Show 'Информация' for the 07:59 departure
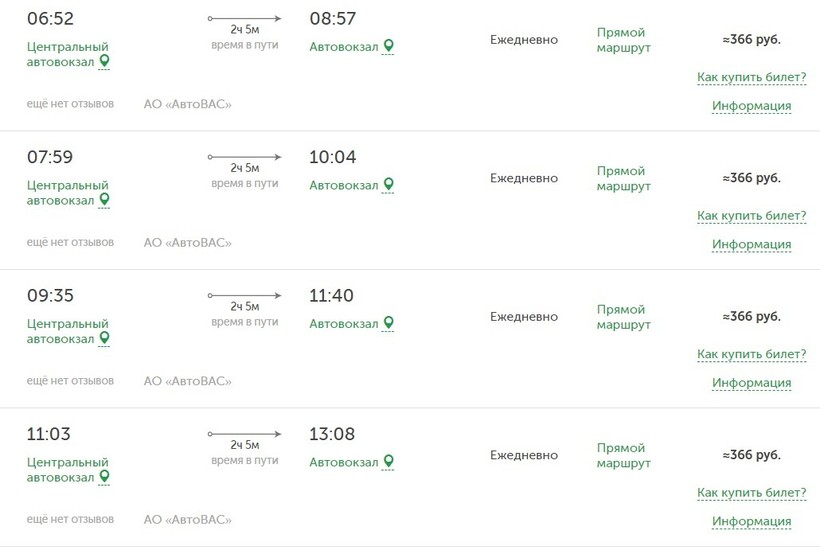The width and height of the screenshot is (820, 550). (x=751, y=245)
